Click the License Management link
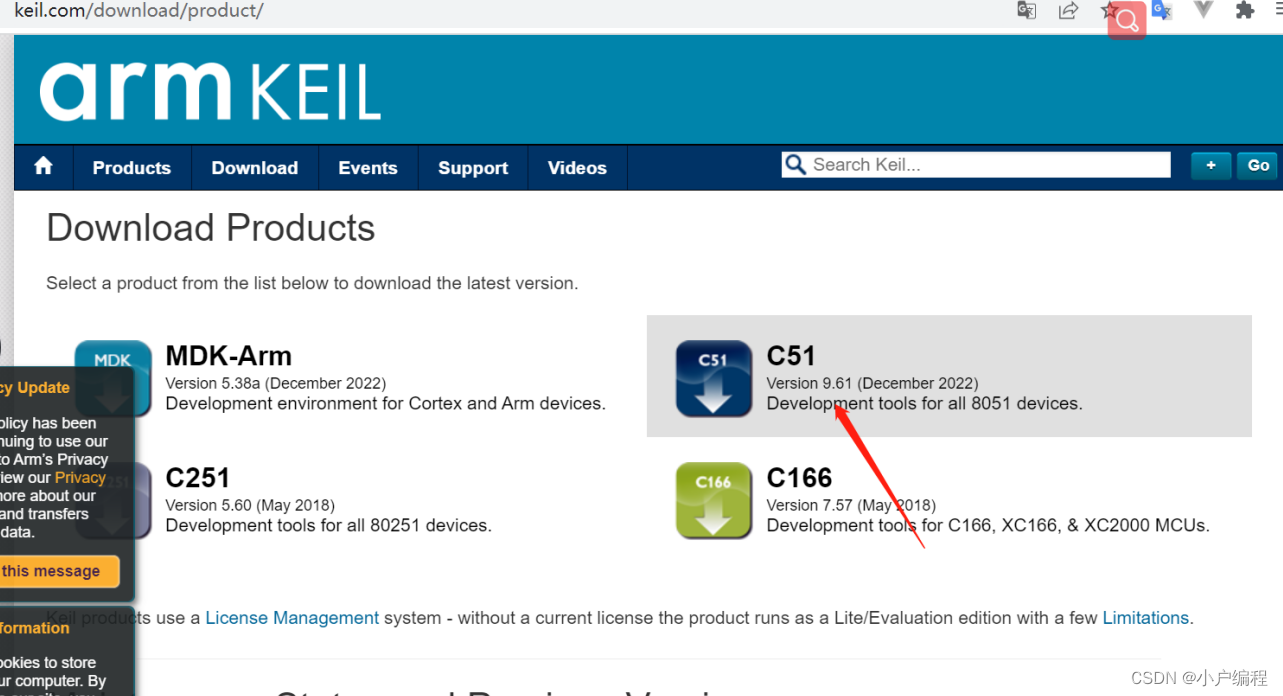This screenshot has width=1283, height=696. coord(291,617)
